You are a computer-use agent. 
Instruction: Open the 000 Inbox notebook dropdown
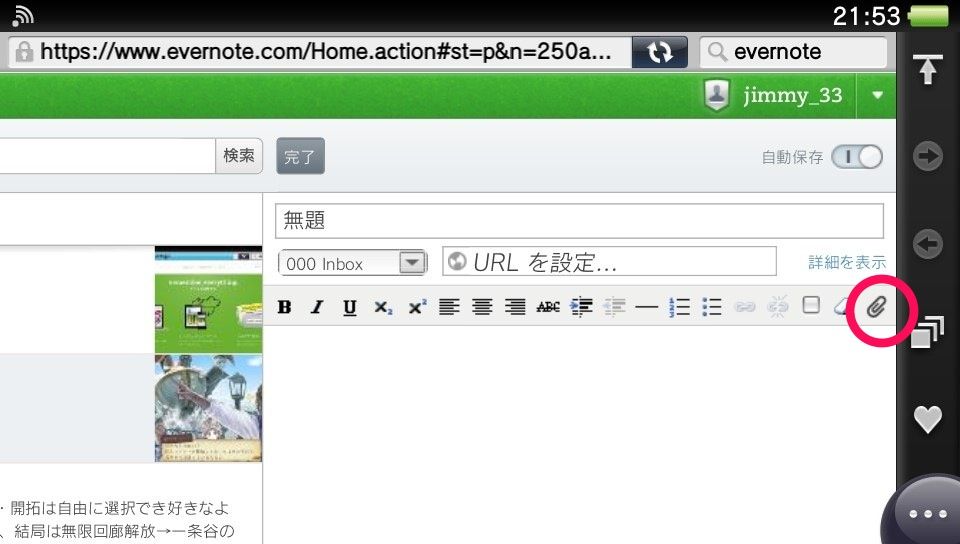[x=353, y=263]
